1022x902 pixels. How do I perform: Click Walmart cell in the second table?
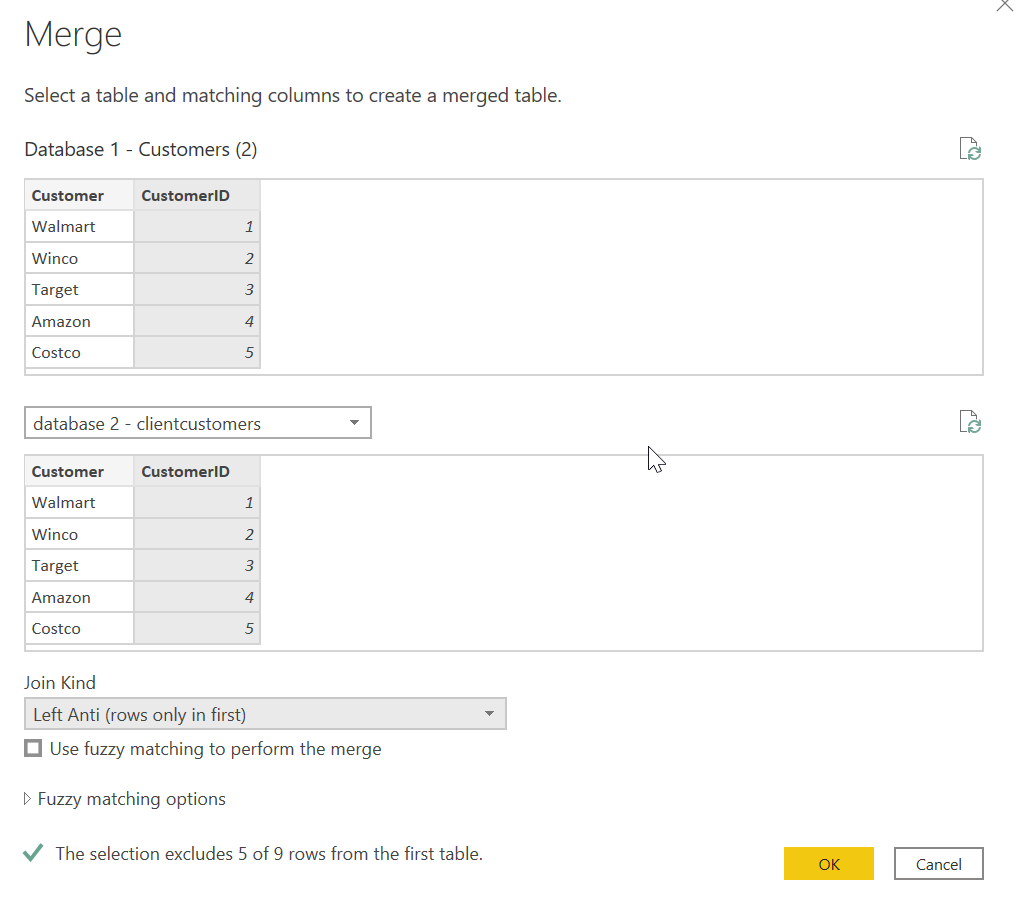(80, 502)
